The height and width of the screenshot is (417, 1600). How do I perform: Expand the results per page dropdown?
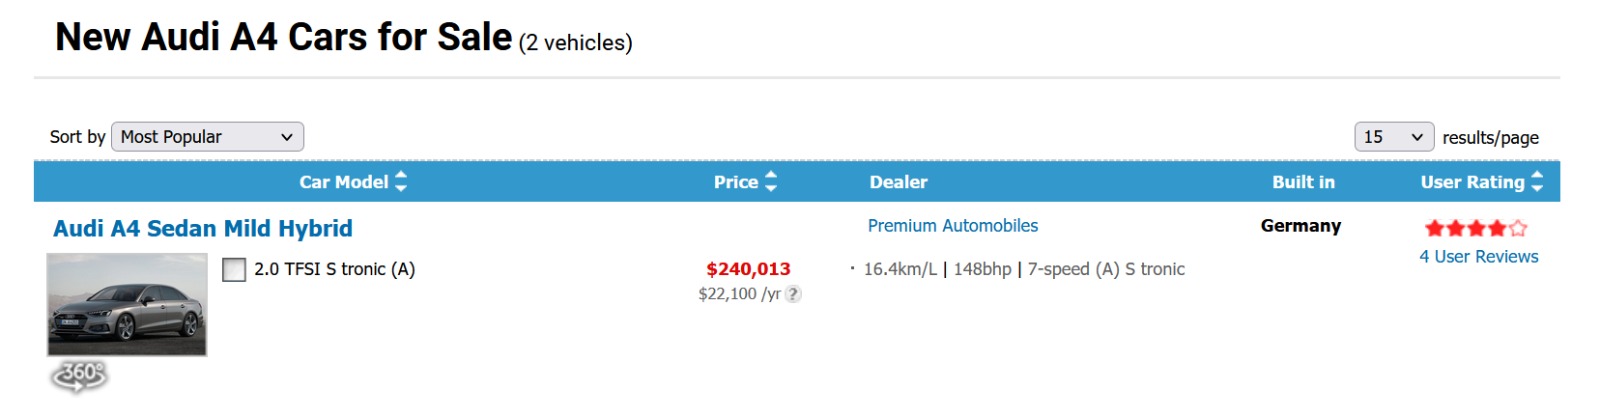1393,137
